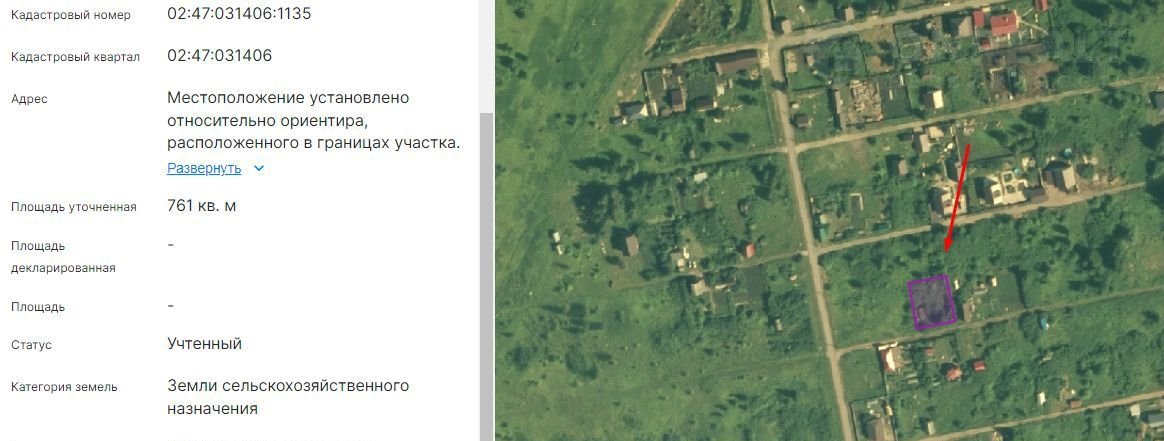1164x441 pixels.
Task: Click the Категория земель label
Action: coord(64,387)
